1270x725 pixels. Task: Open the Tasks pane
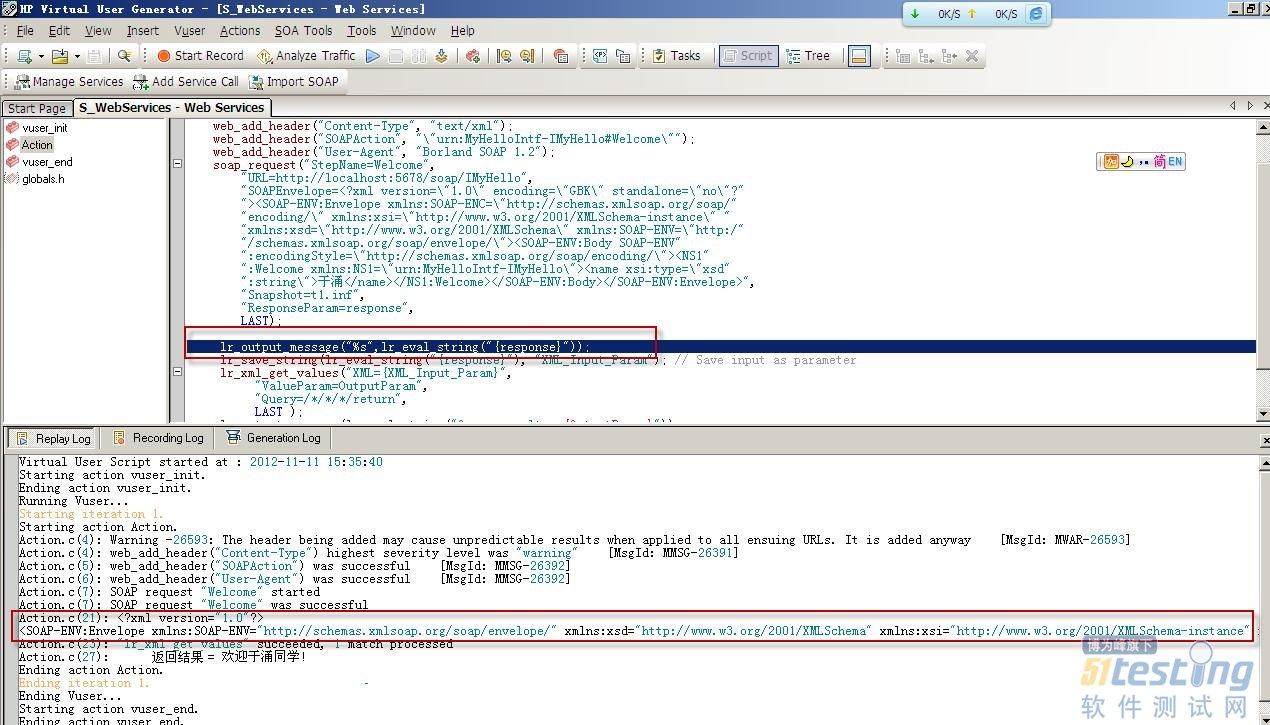[676, 56]
